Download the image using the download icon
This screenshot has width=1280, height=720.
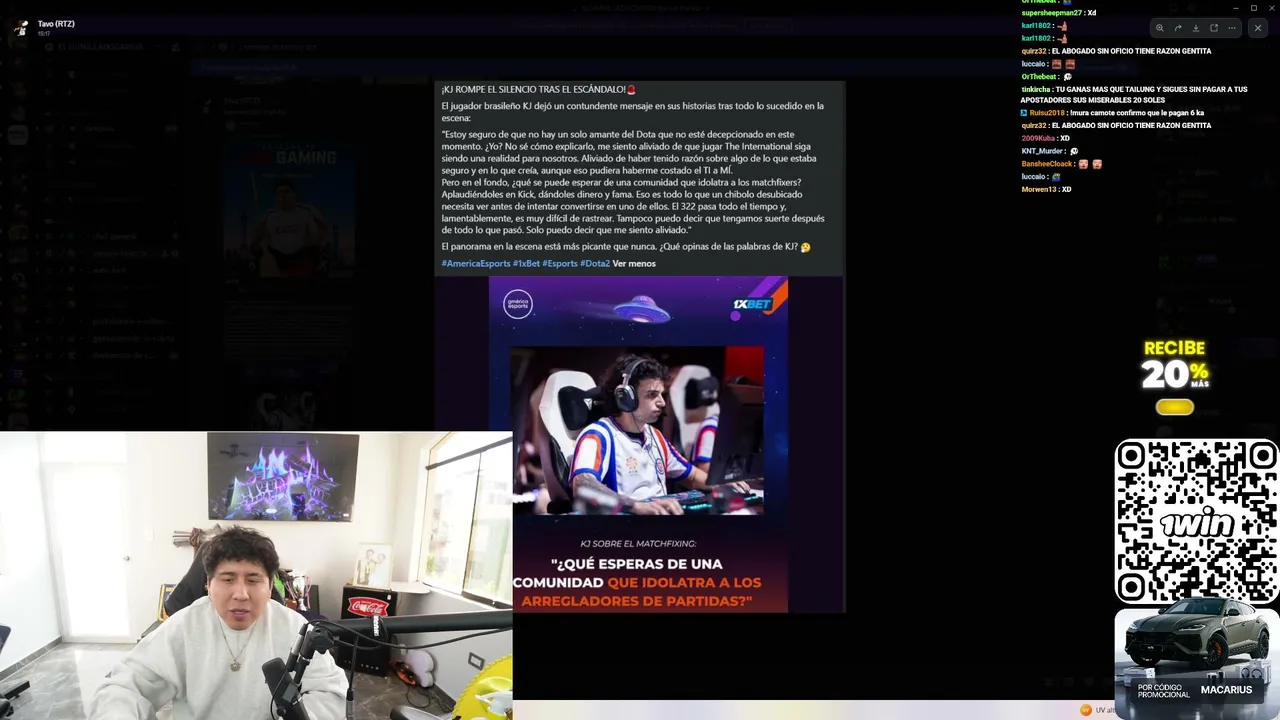(x=1195, y=28)
